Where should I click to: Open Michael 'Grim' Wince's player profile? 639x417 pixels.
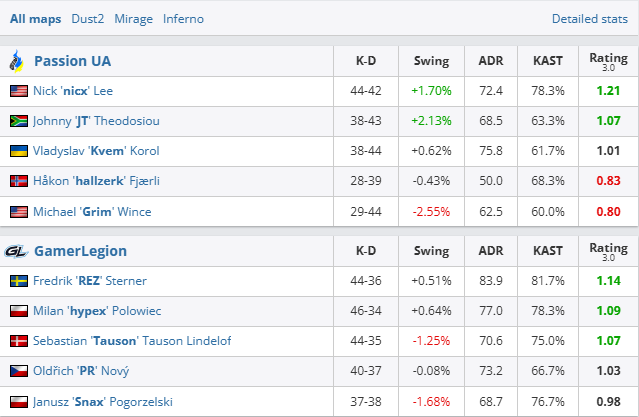(96, 211)
